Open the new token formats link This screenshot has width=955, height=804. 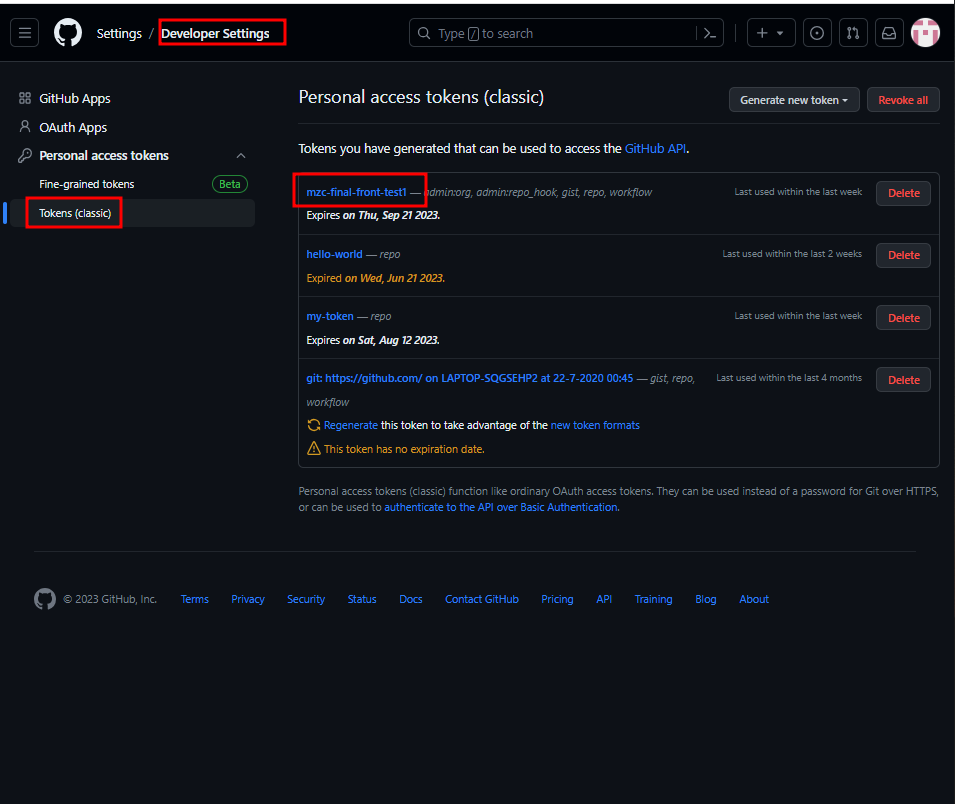coord(595,425)
